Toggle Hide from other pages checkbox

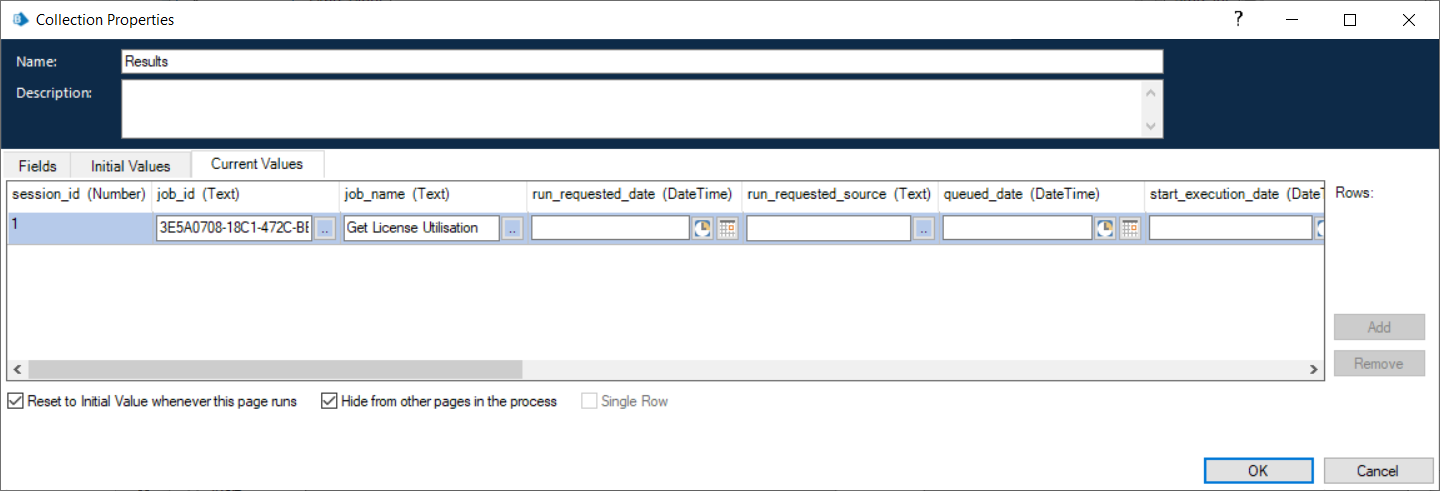[329, 401]
